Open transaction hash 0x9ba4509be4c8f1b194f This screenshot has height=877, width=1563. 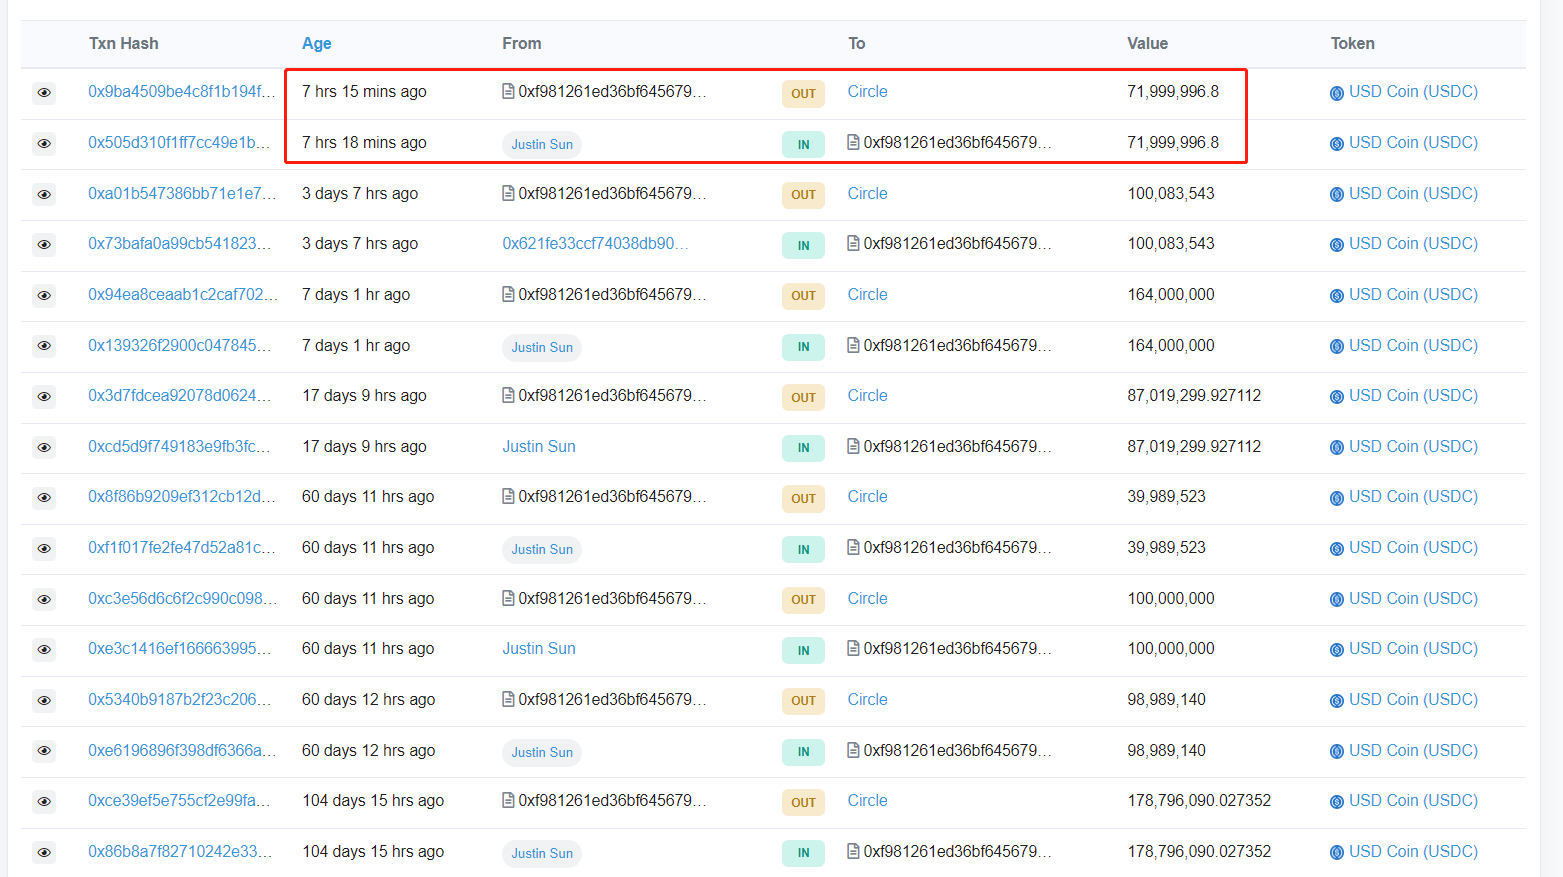[x=181, y=91]
